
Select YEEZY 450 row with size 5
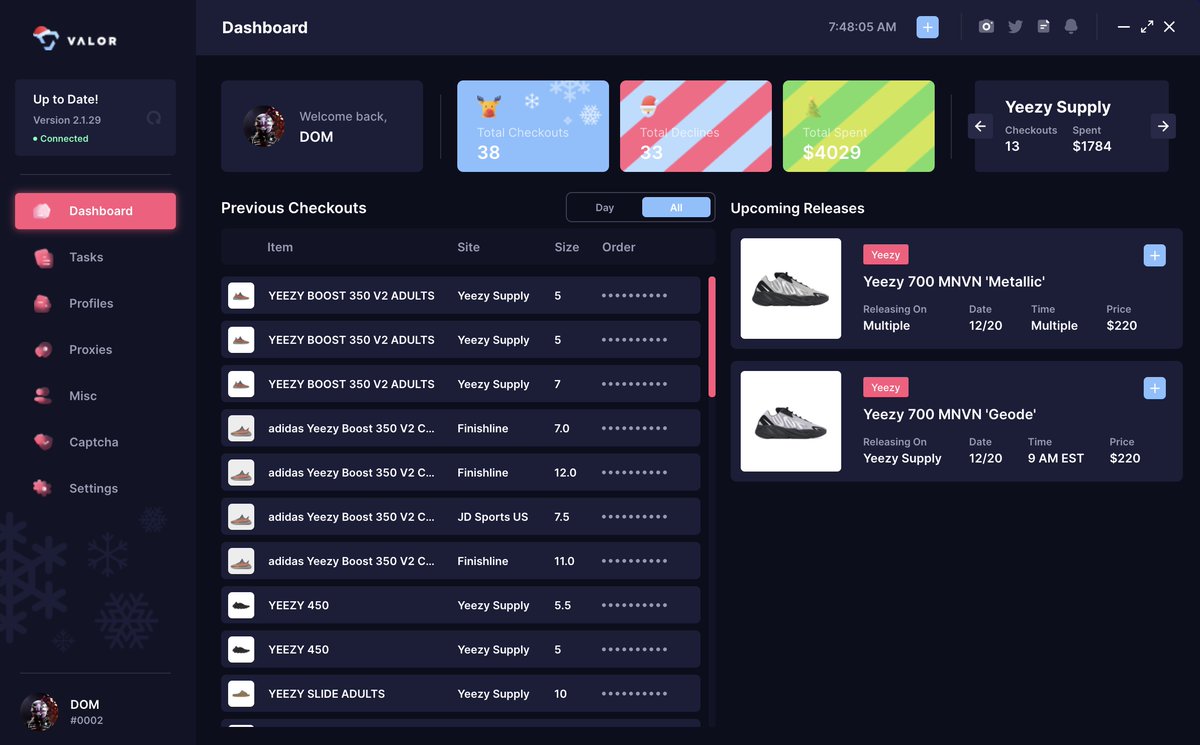point(461,649)
